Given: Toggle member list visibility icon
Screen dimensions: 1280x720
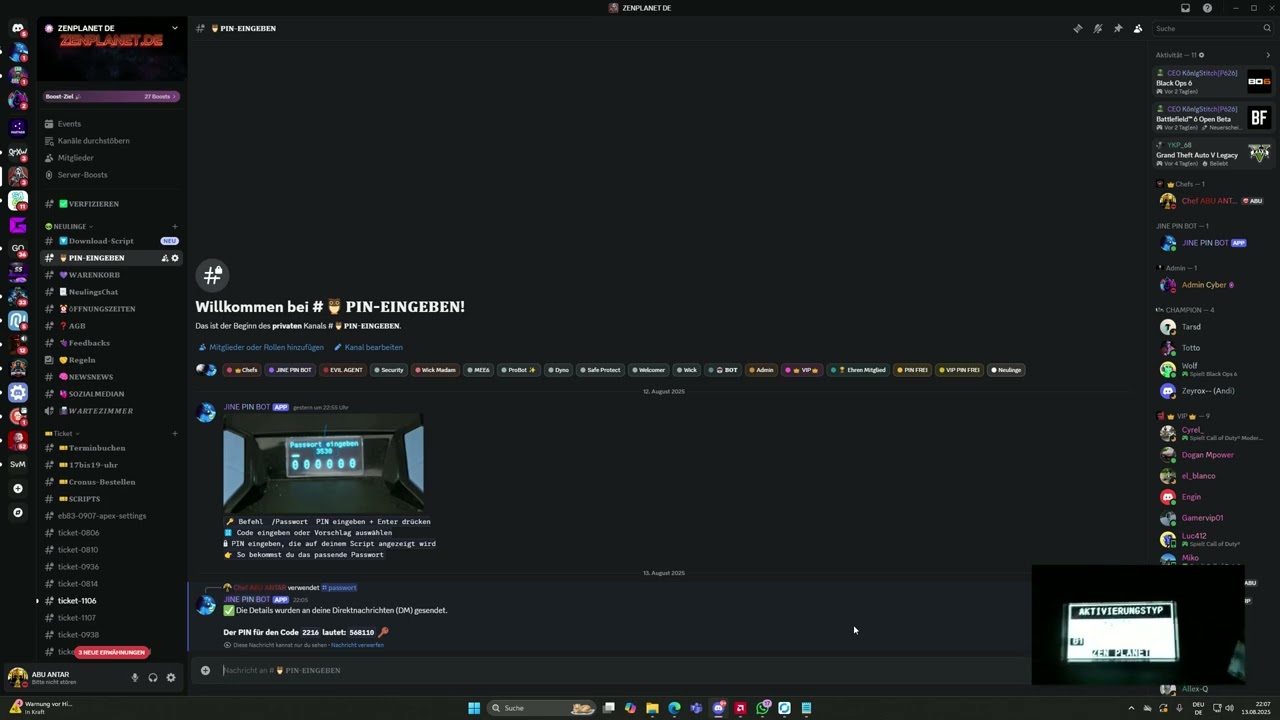Looking at the screenshot, I should (x=1137, y=29).
